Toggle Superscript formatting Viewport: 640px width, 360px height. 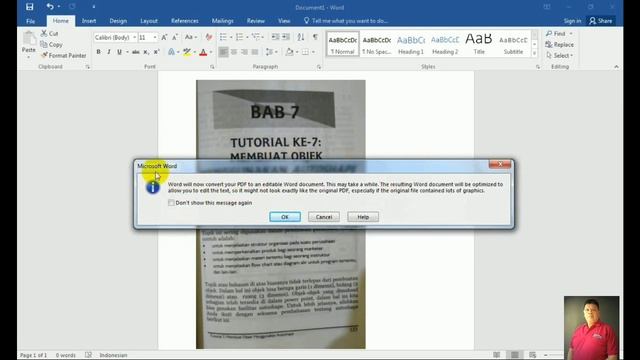[x=156, y=52]
